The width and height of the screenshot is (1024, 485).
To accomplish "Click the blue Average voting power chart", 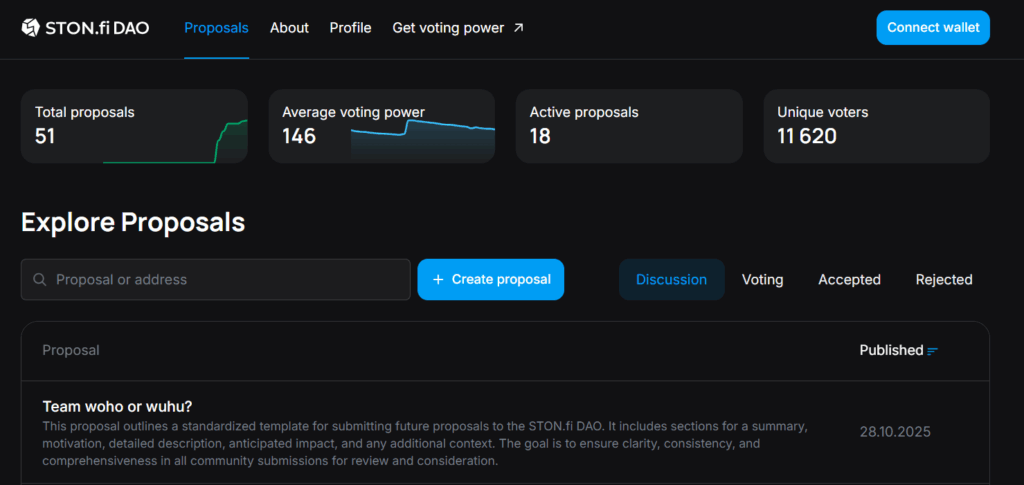I will (423, 138).
